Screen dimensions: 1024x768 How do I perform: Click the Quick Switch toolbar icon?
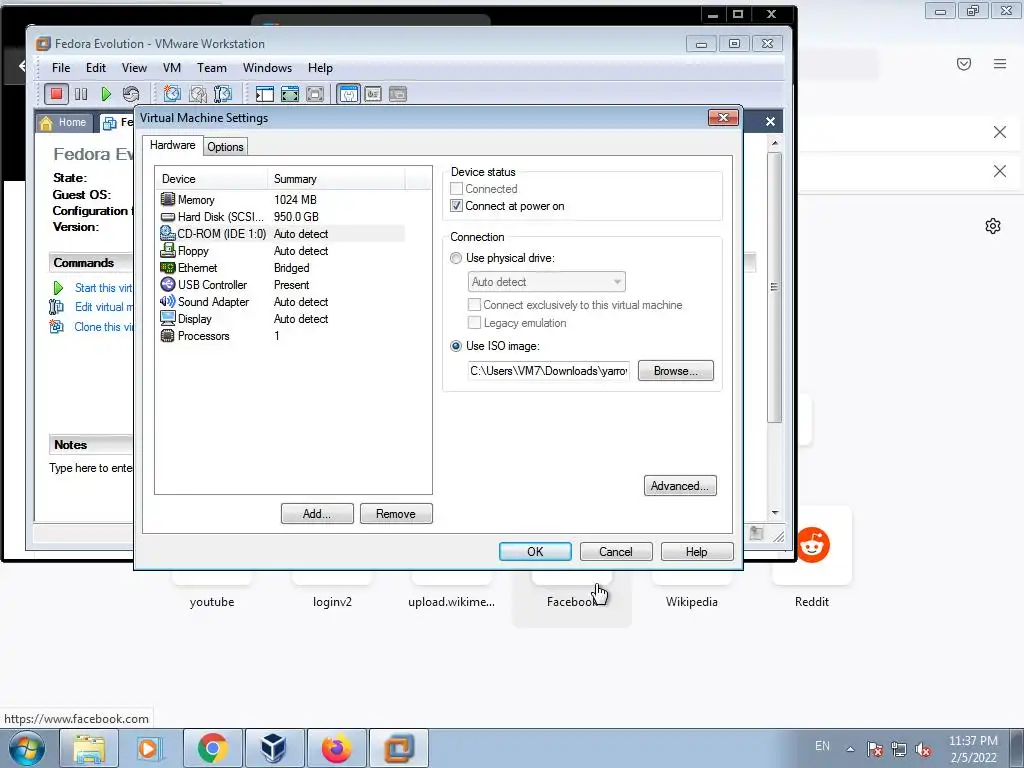(315, 94)
